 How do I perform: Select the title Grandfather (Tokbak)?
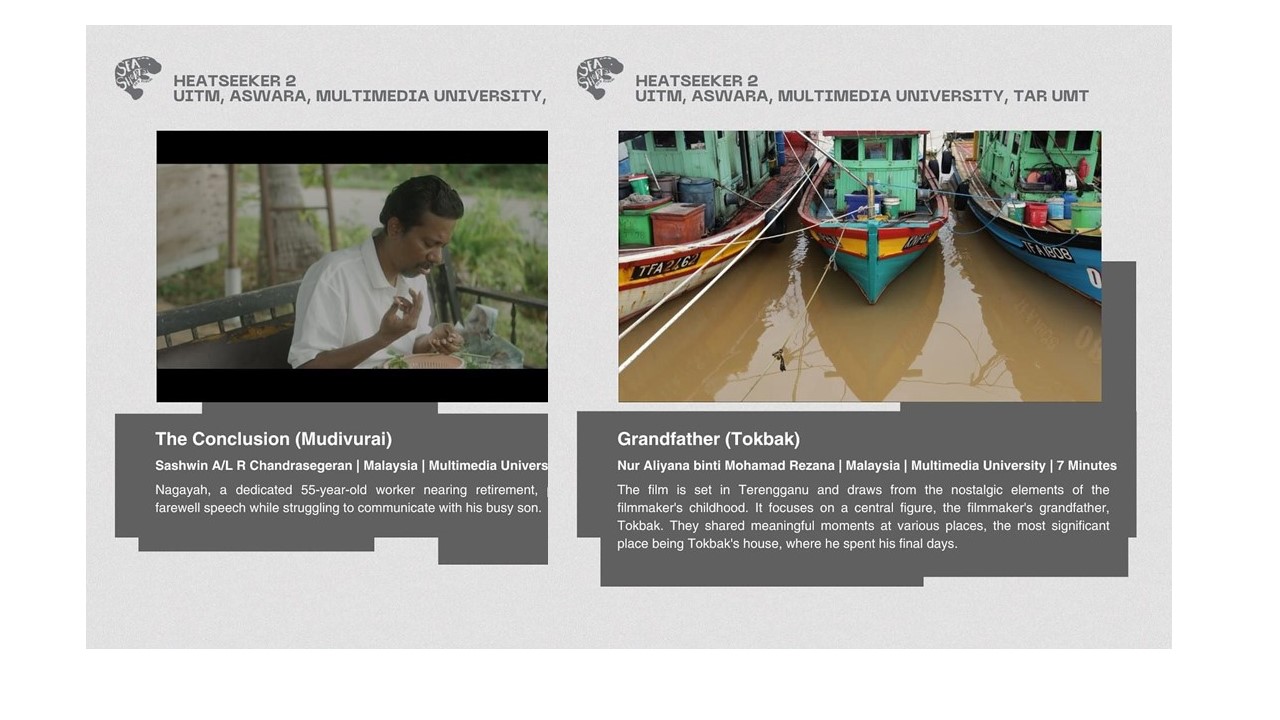[708, 439]
